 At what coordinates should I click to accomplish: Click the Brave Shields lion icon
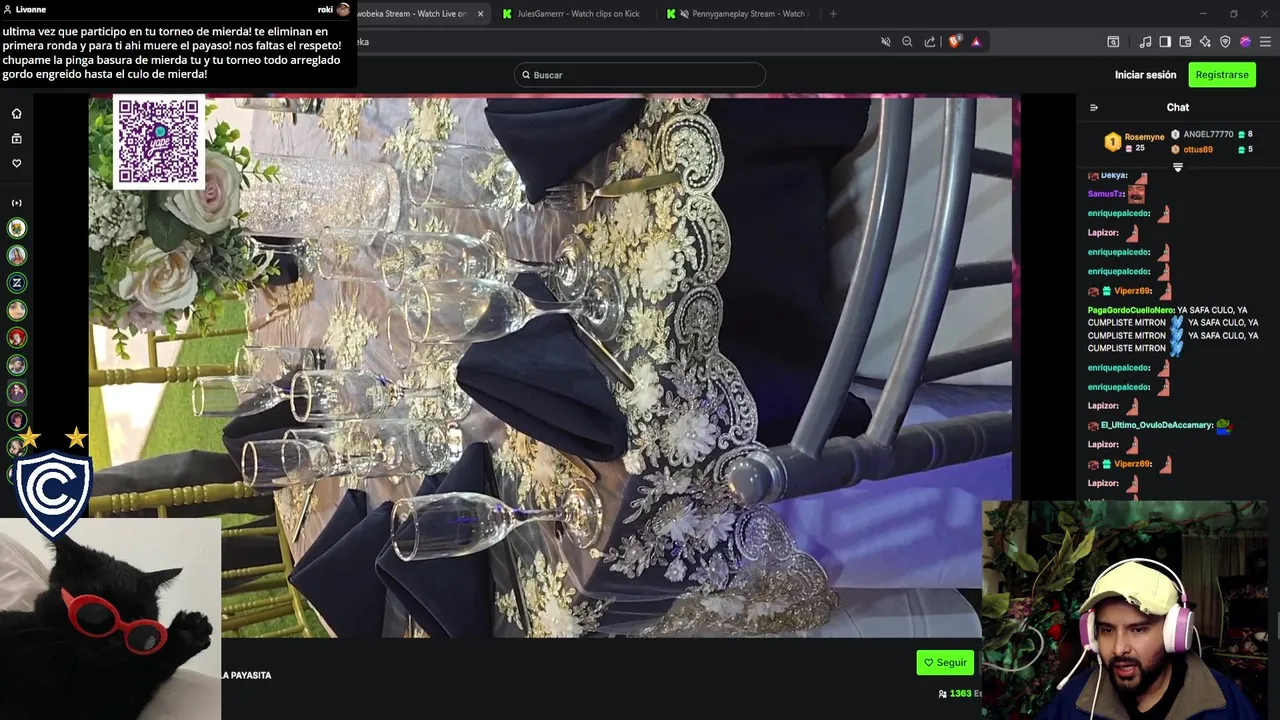tap(954, 42)
